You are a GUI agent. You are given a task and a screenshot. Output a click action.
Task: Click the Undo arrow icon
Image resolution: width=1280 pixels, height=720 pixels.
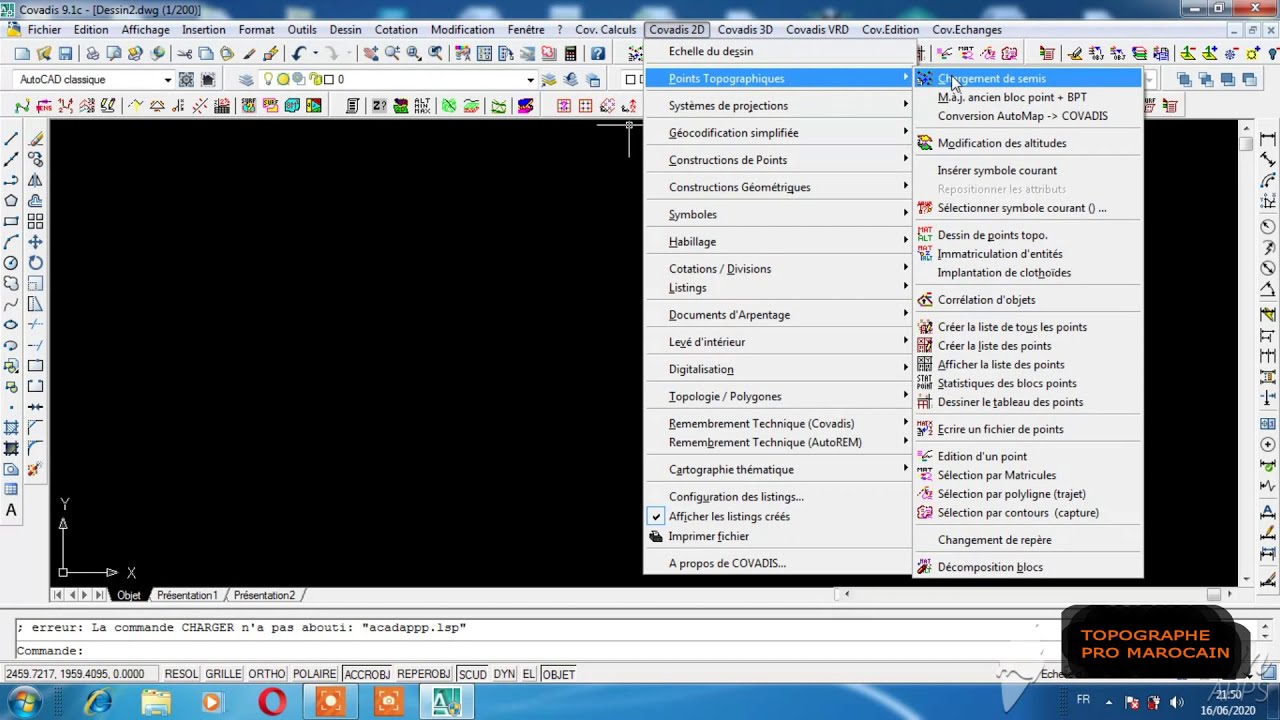click(298, 53)
